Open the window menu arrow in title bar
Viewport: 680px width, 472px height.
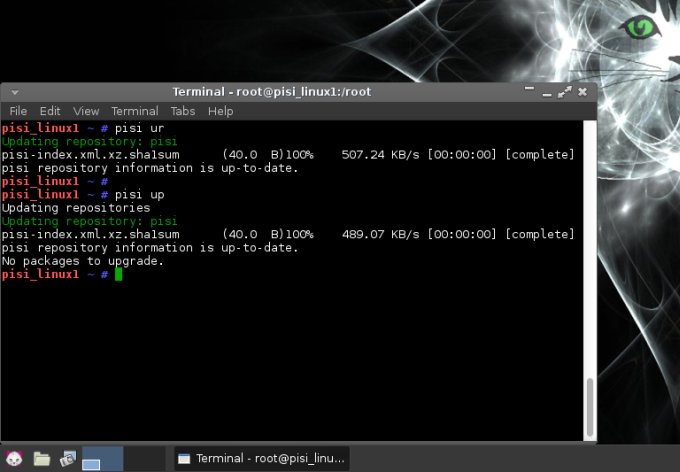pyautogui.click(x=15, y=92)
